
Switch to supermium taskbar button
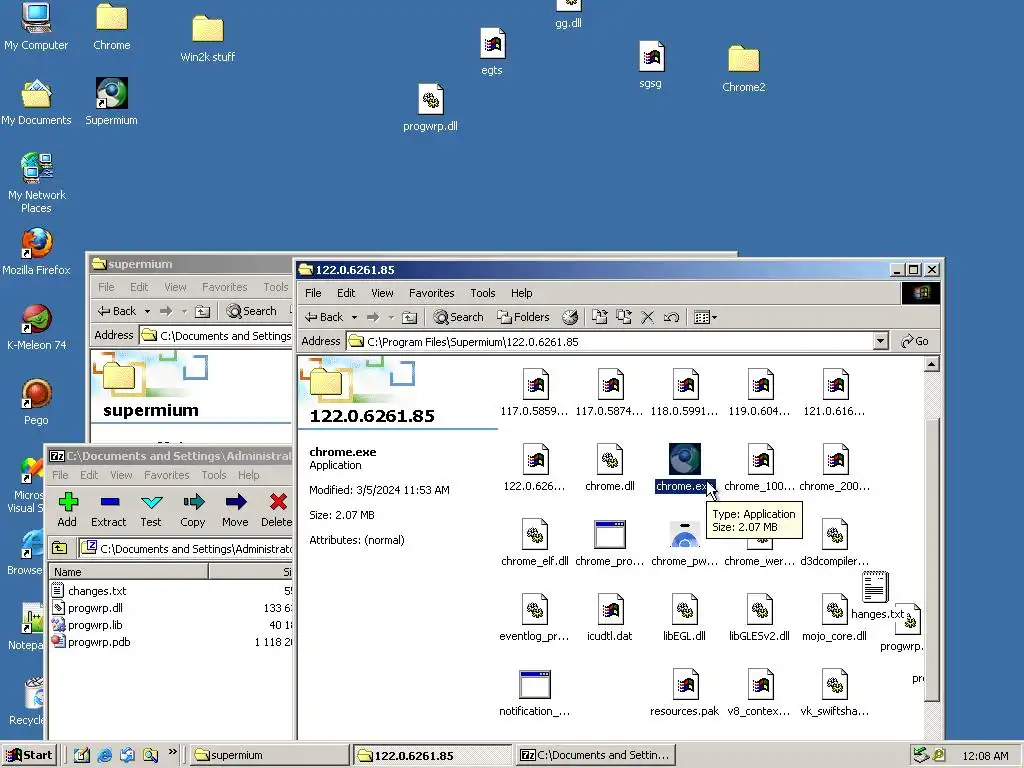[269, 755]
